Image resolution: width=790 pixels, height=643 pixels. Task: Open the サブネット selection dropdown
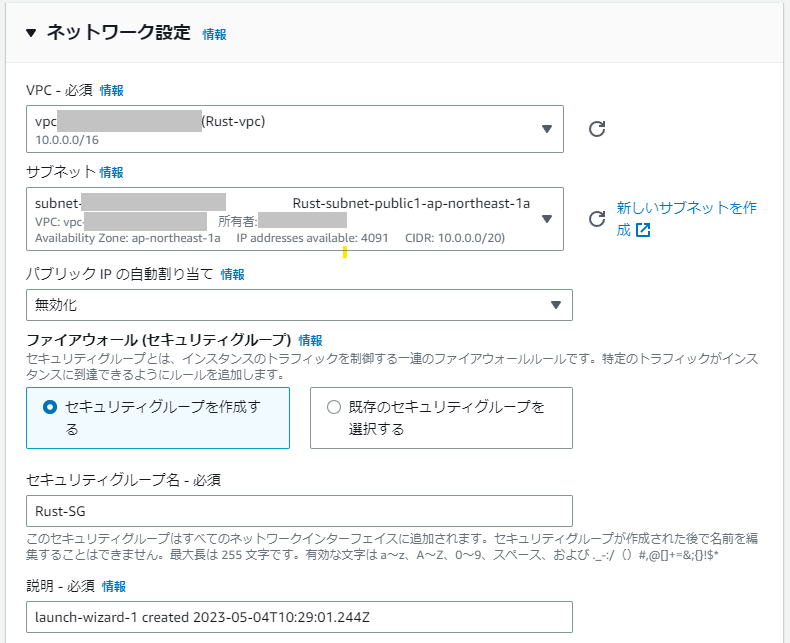point(546,219)
